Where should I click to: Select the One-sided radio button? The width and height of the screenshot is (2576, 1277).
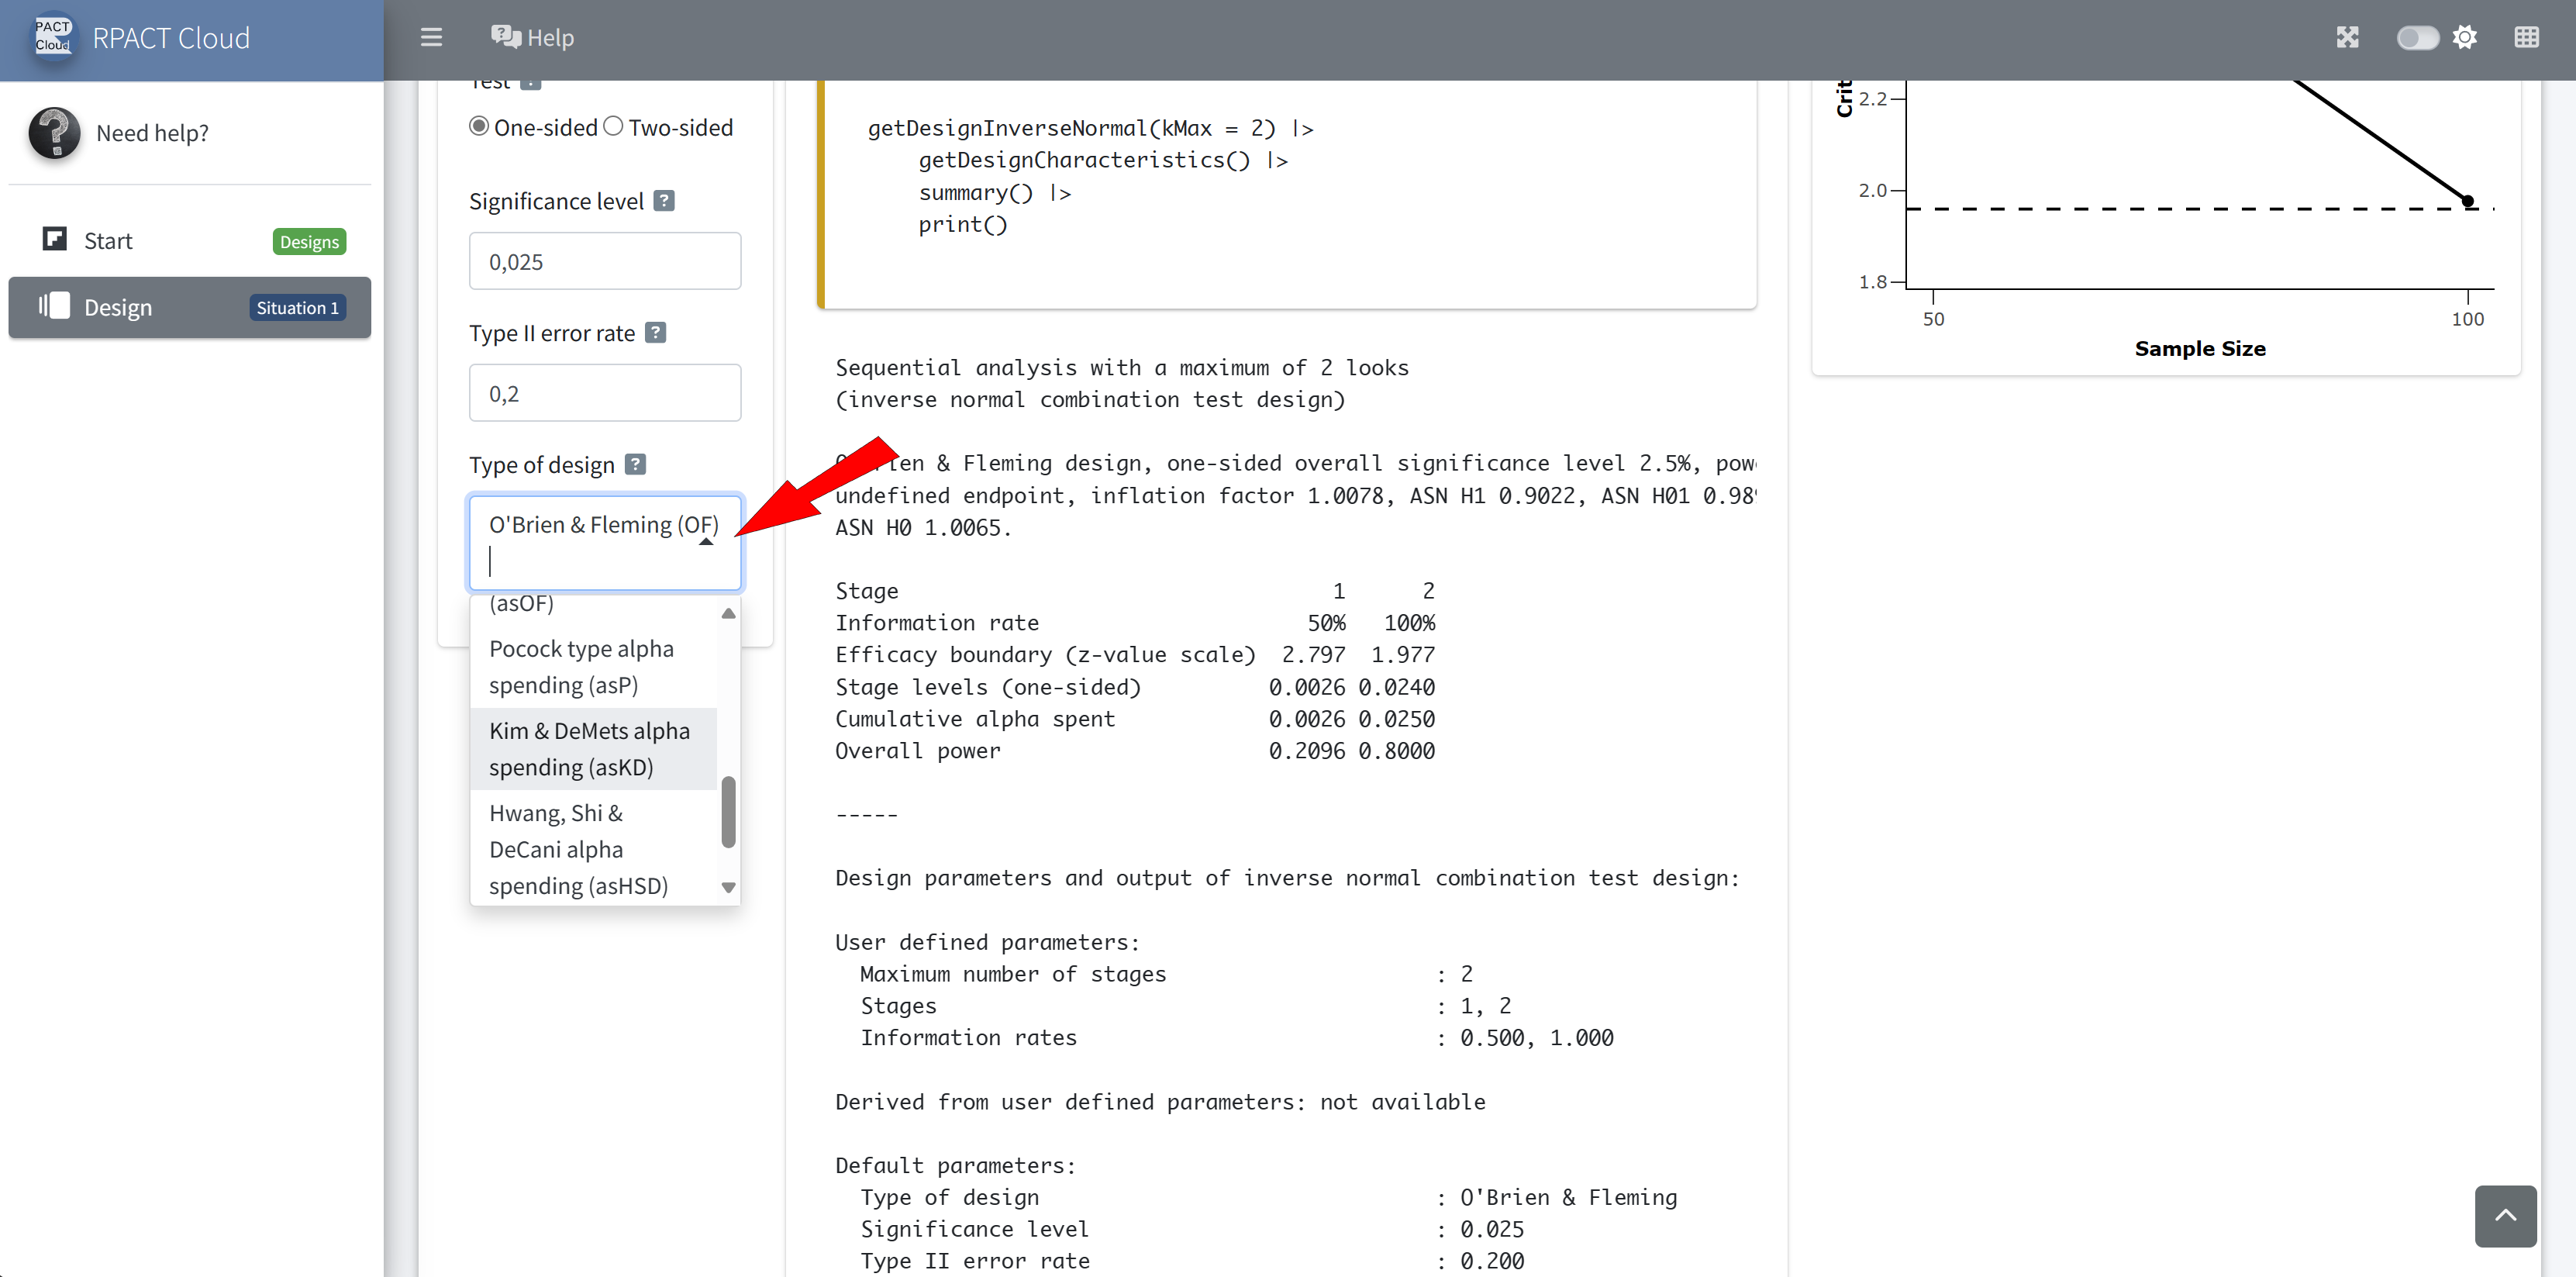(479, 127)
